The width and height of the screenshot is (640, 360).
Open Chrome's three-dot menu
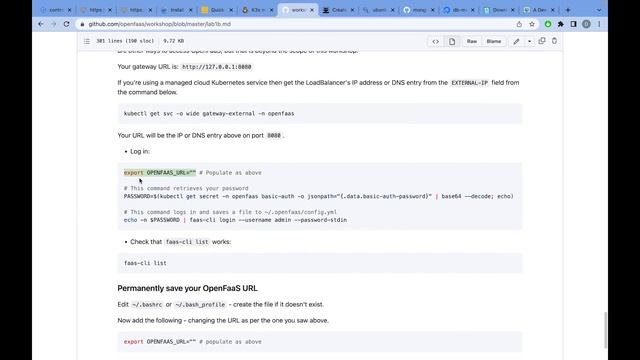coord(599,24)
